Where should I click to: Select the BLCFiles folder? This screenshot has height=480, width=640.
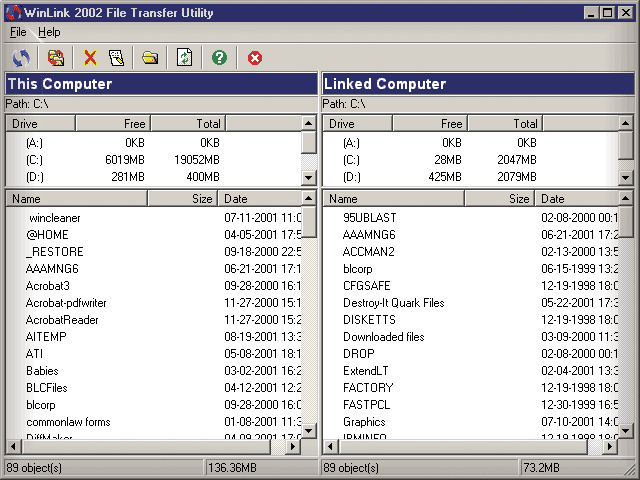tap(47, 388)
